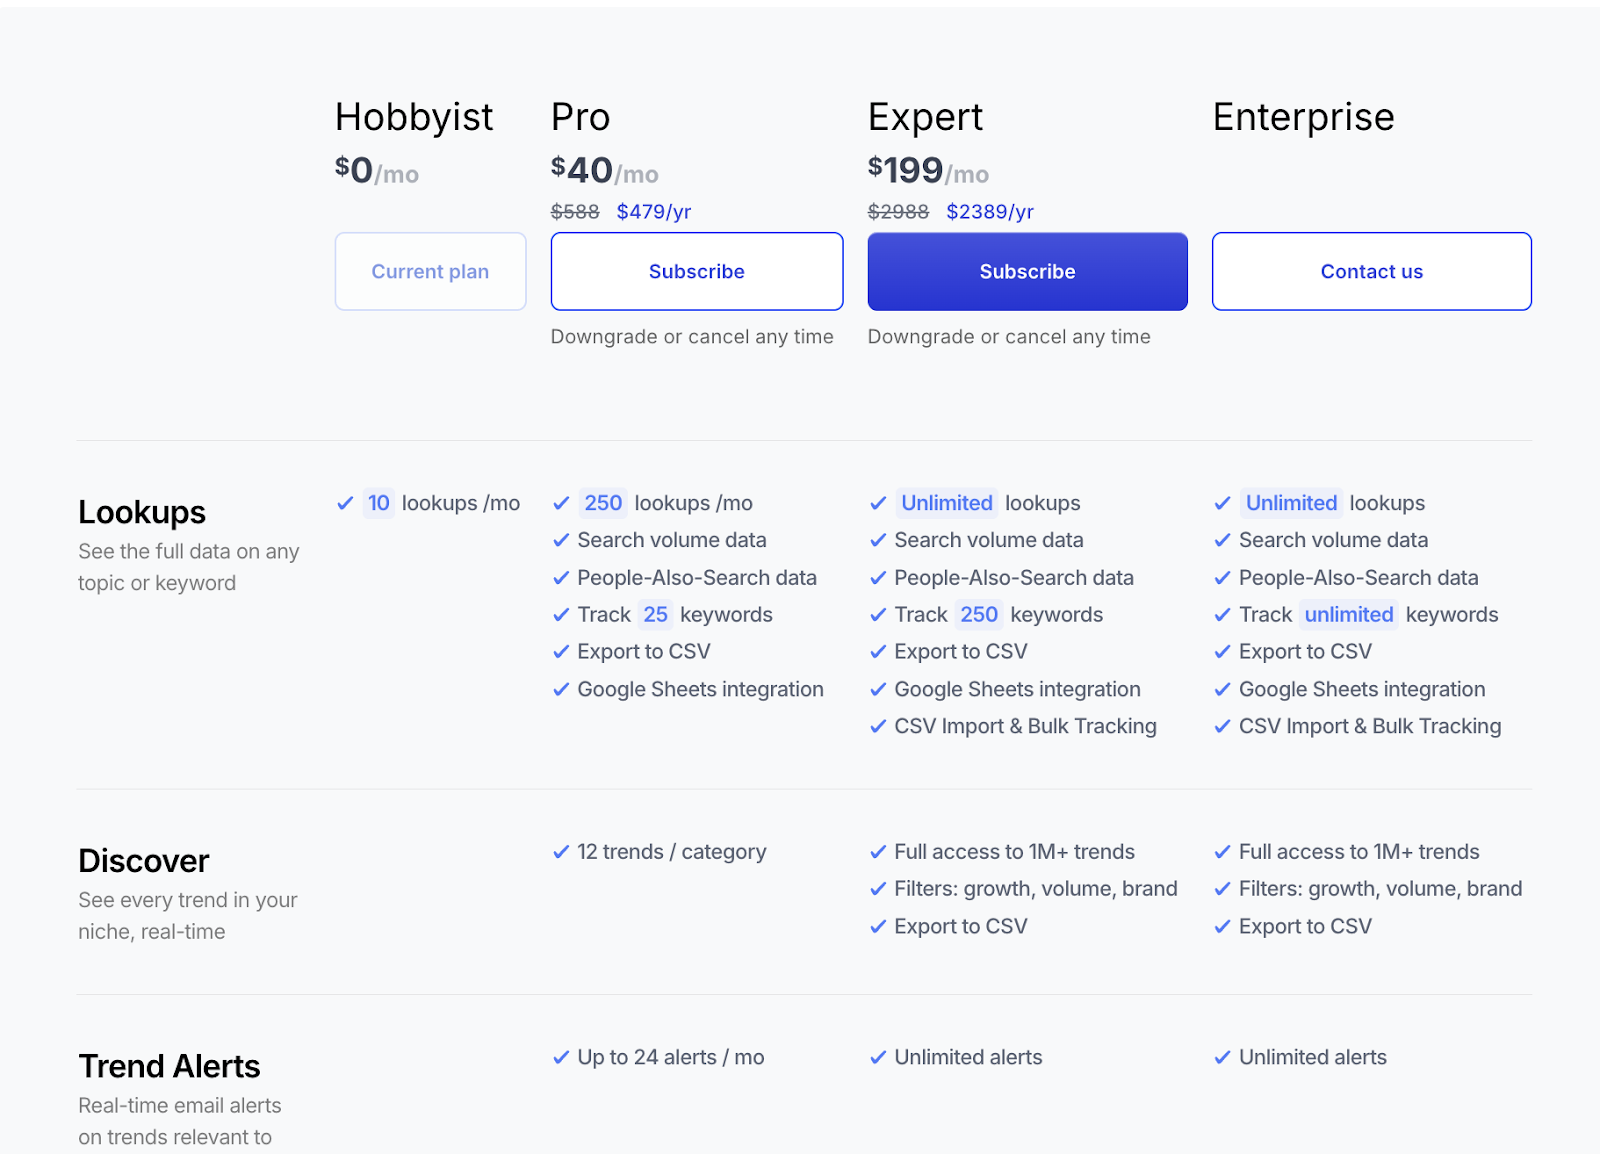The image size is (1600, 1154).
Task: Click Enterprise's Filters: growth, volume, brand checkmark
Action: pyautogui.click(x=1222, y=889)
